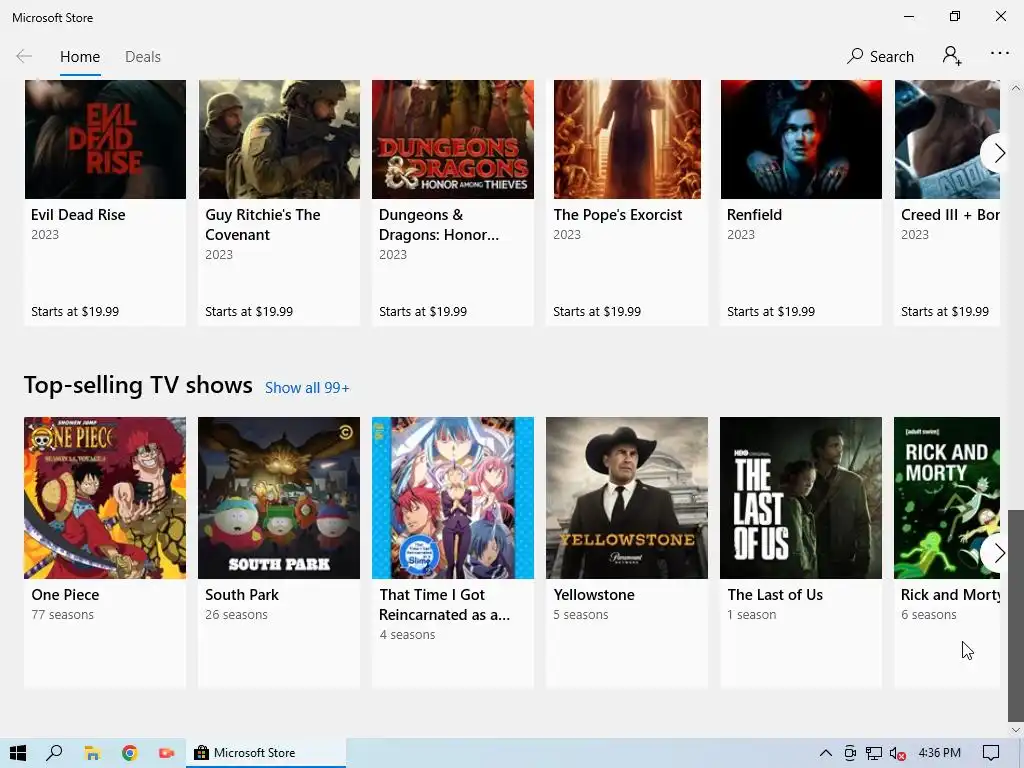Open network status tray icon
The width and height of the screenshot is (1024, 768).
click(x=874, y=753)
